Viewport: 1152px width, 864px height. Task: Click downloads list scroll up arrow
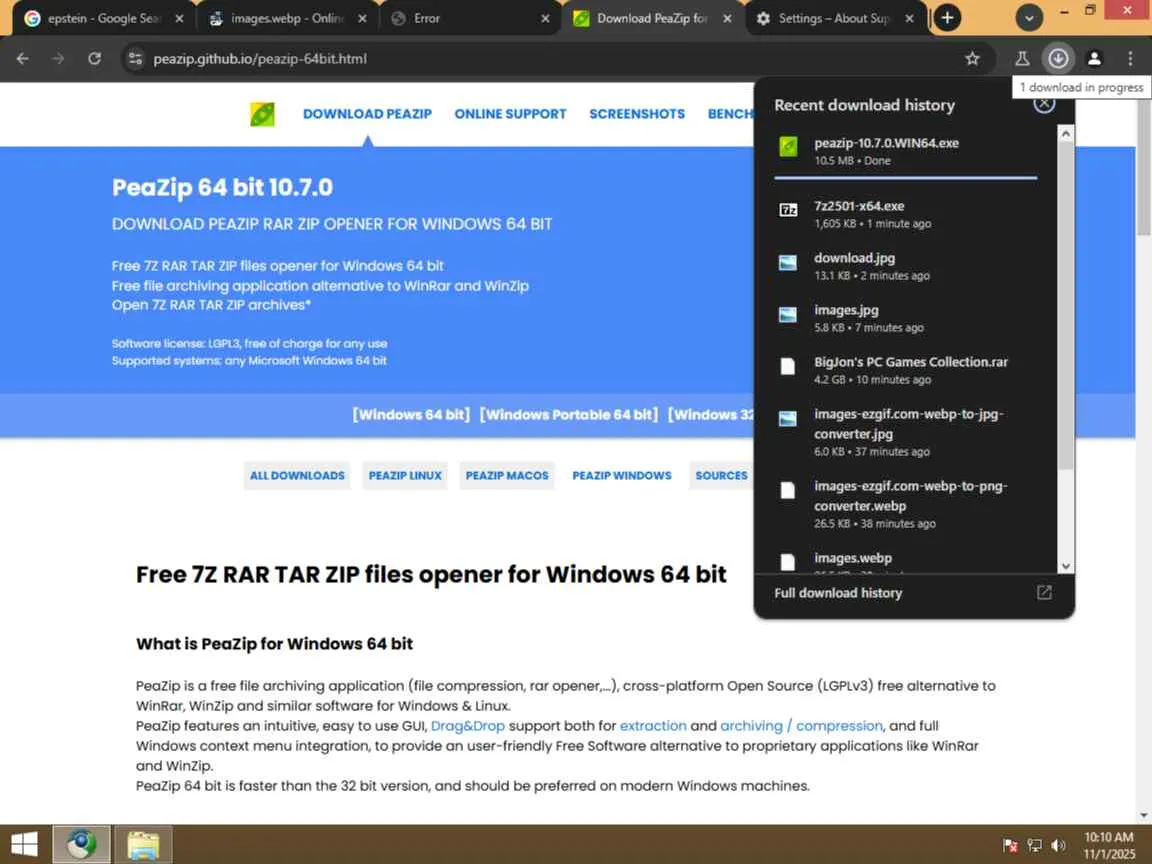tap(1065, 134)
